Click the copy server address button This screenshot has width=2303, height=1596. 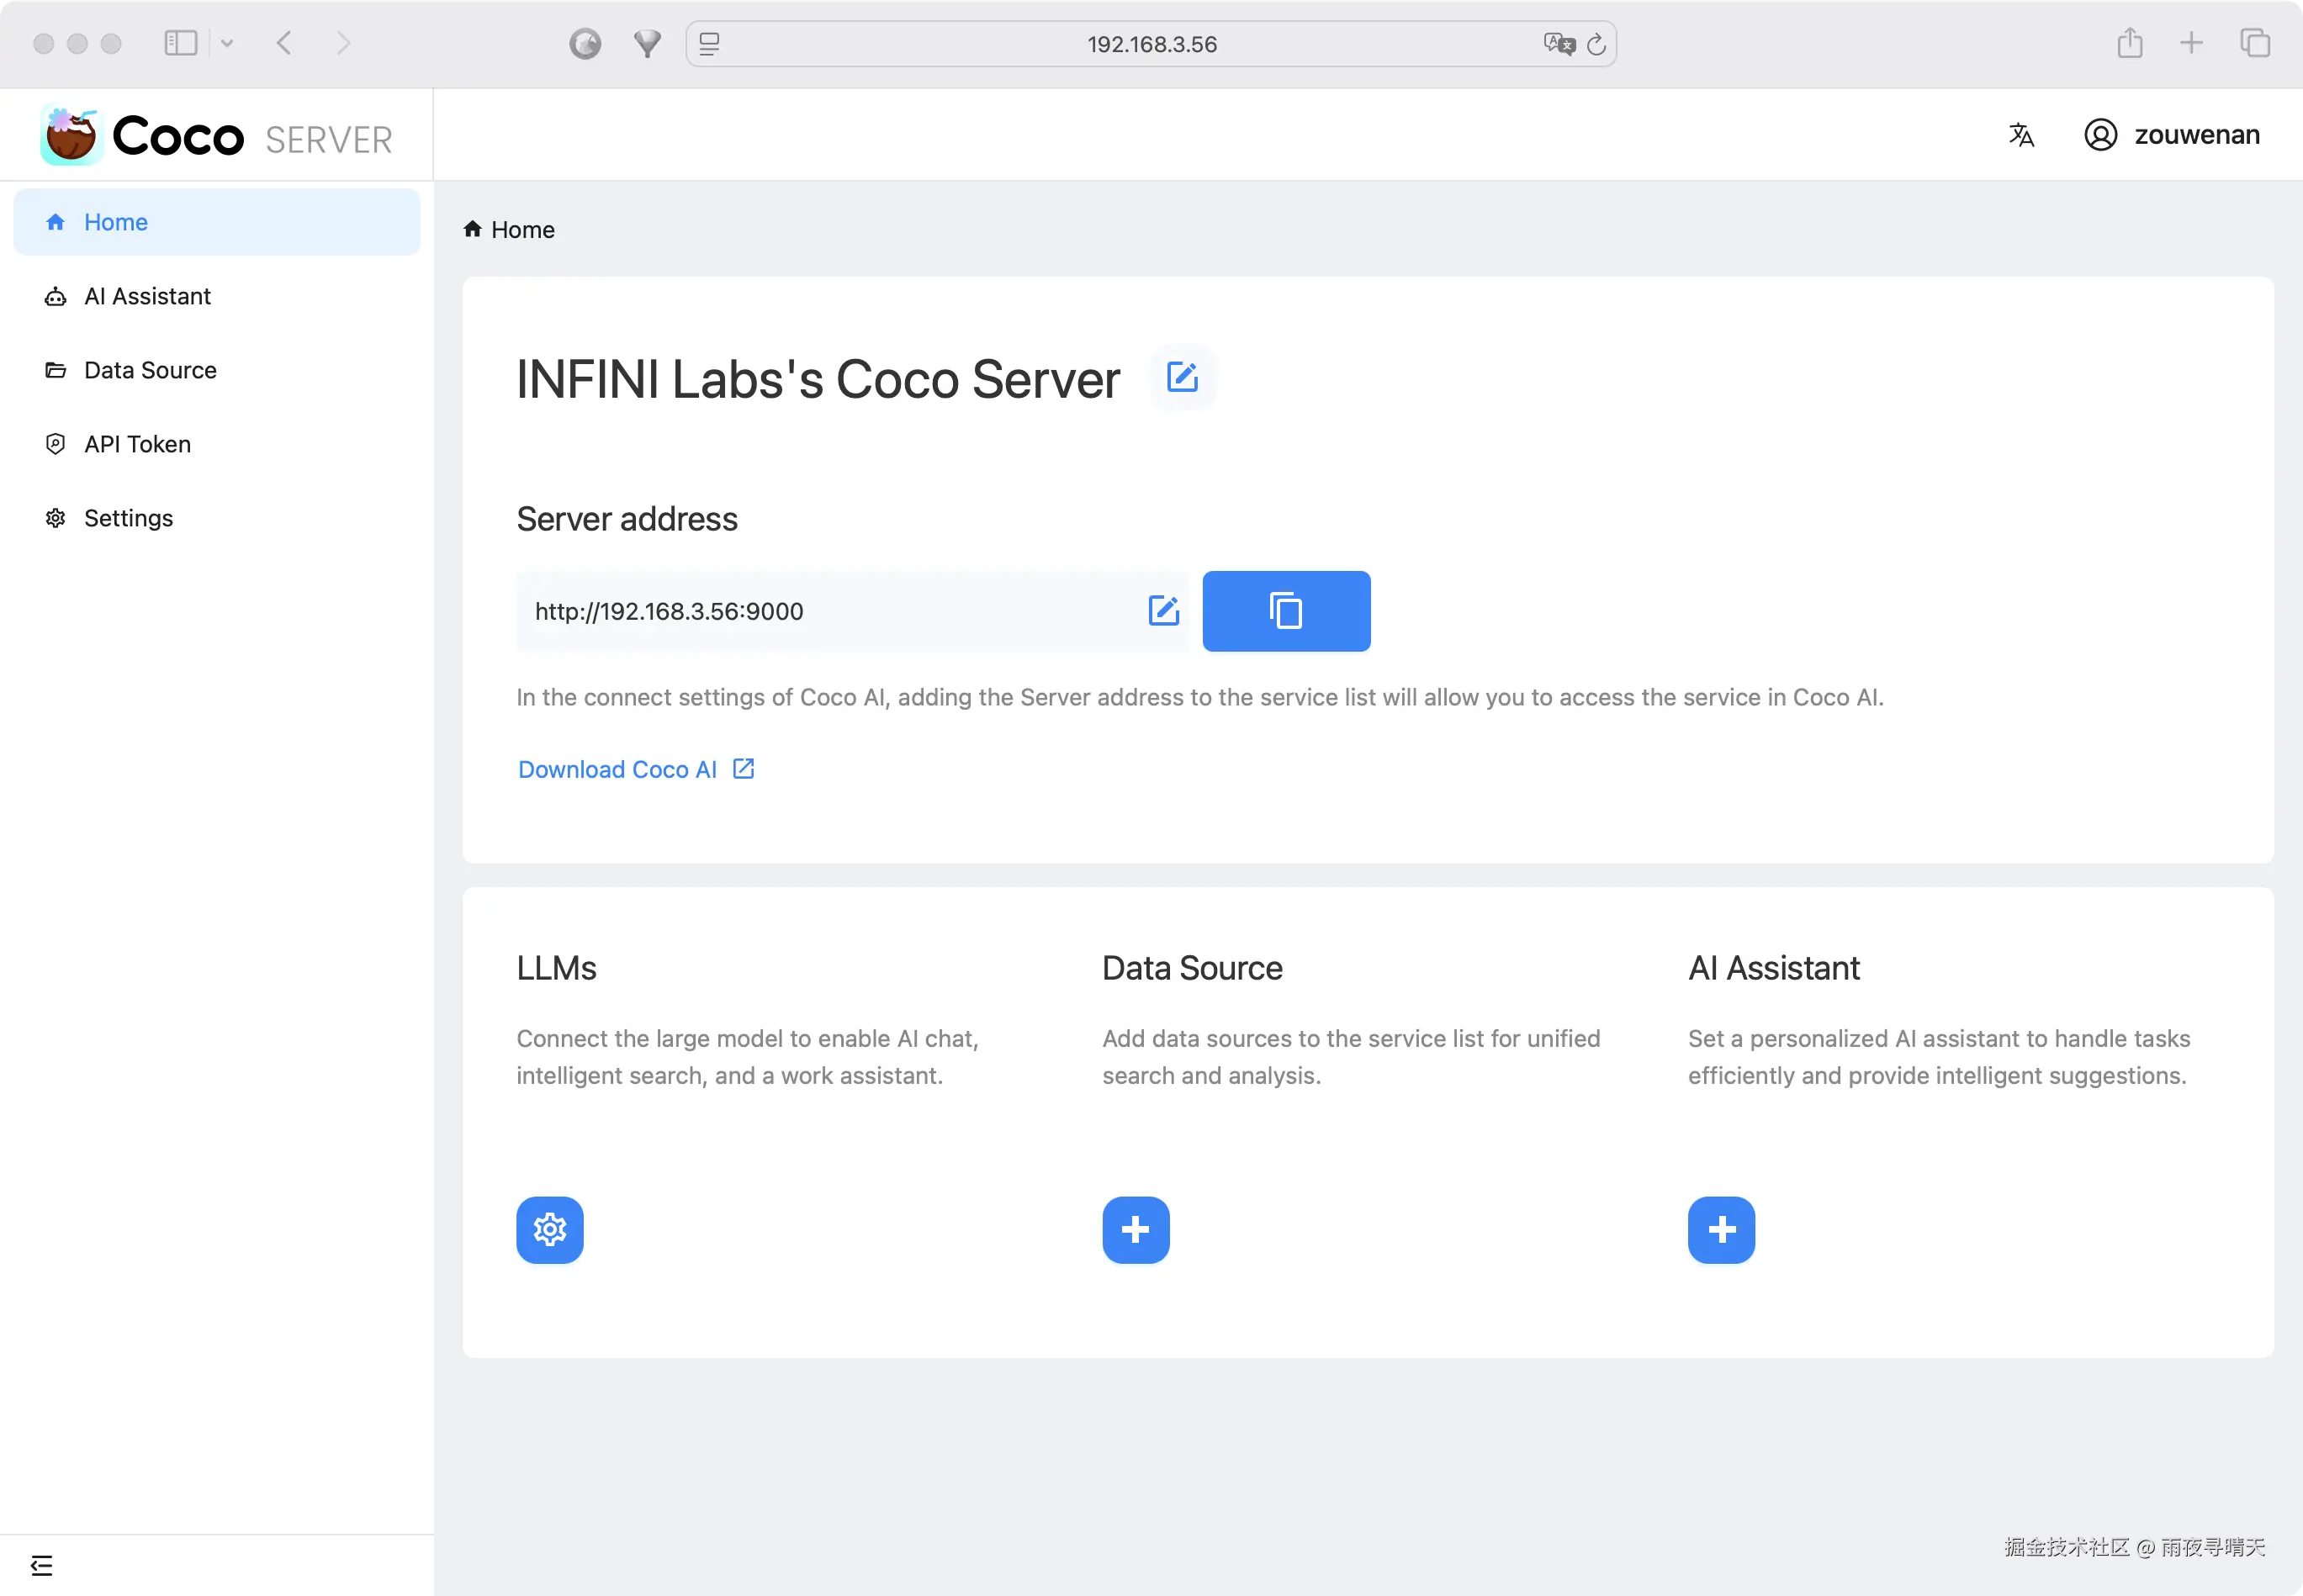[x=1285, y=611]
